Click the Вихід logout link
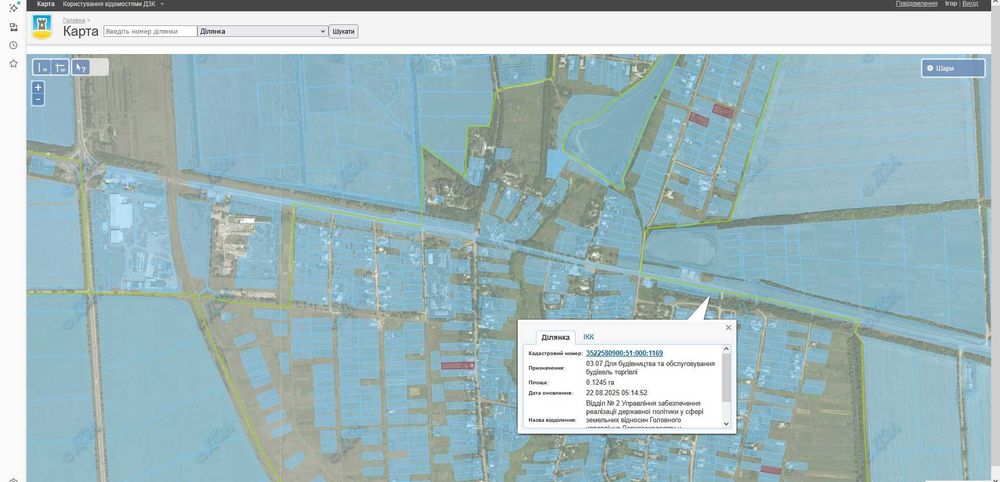 [x=970, y=4]
